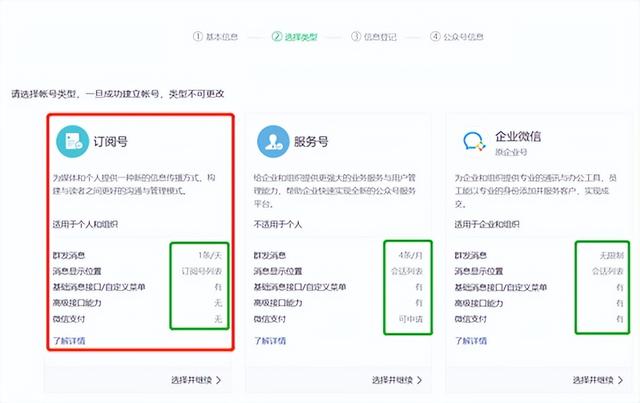Click the 企业微信 选择并继续 button
The height and width of the screenshot is (403, 640).
(x=598, y=380)
